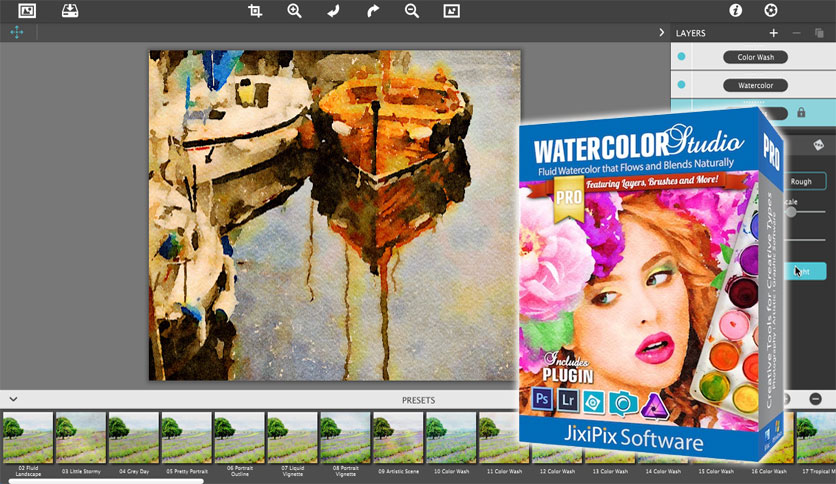Apply the 10 Color Wash preset
836x484 pixels.
451,437
